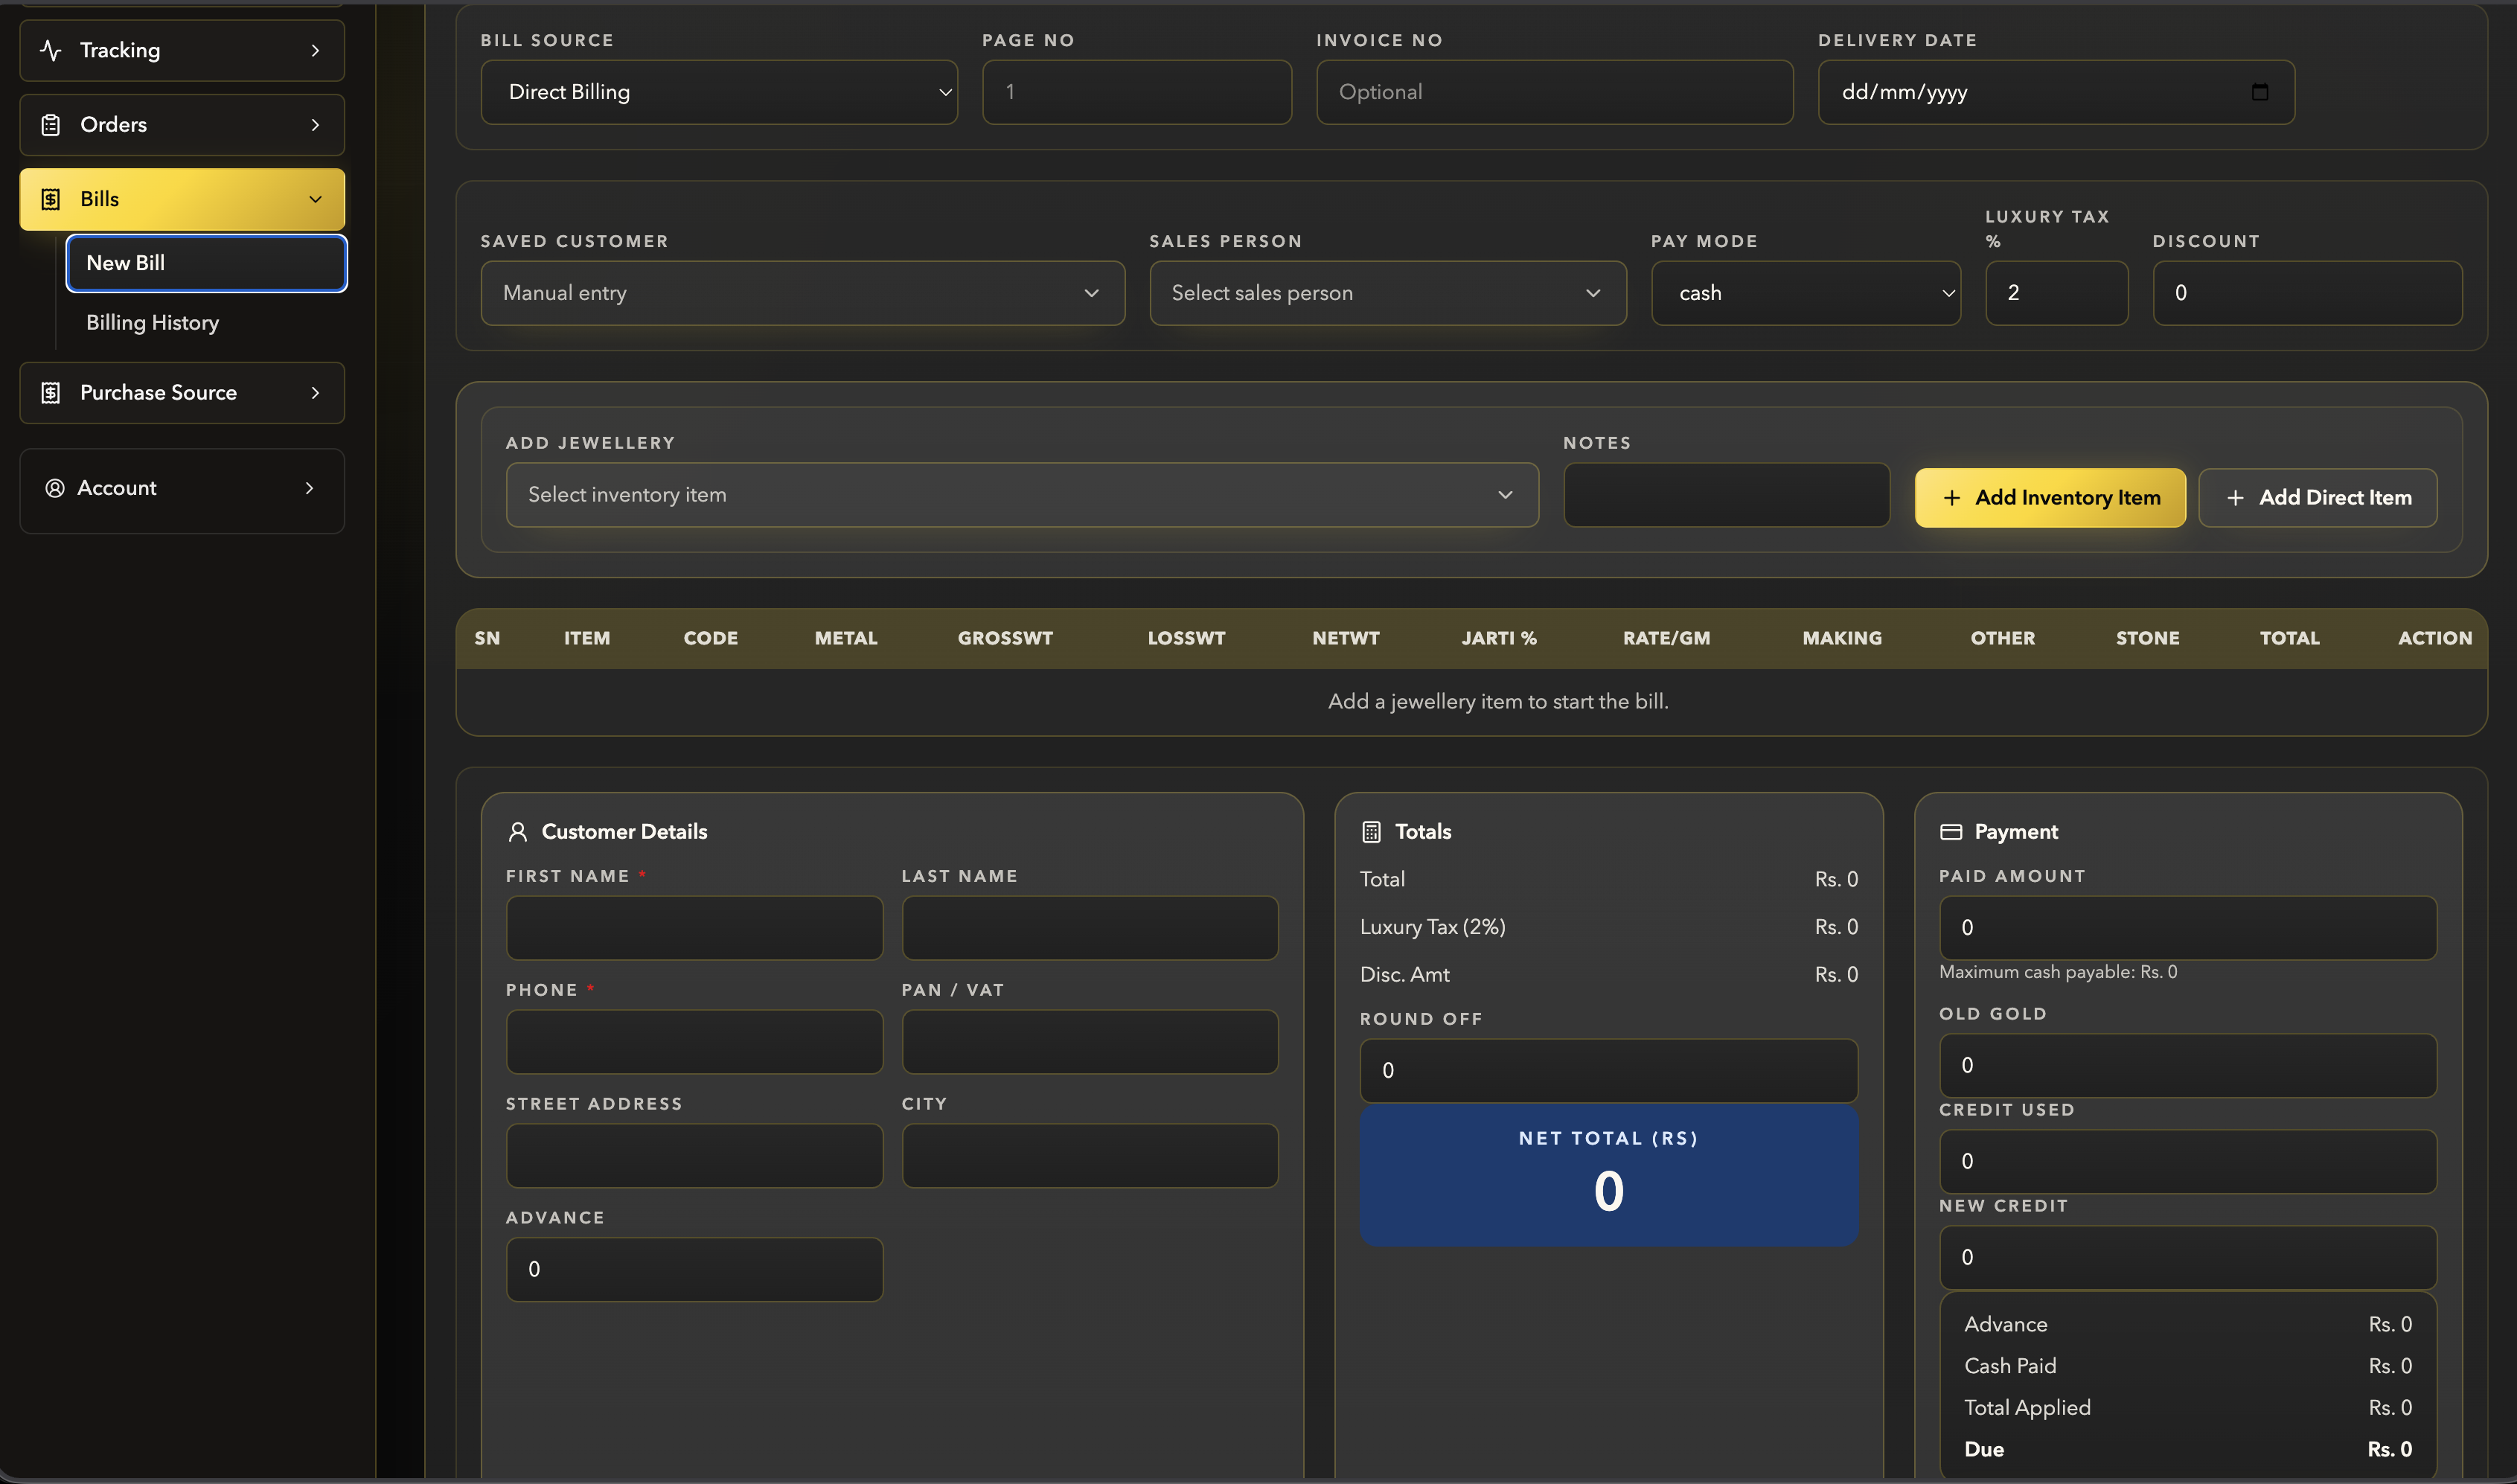
Task: Open the Bill Source dropdown
Action: (x=719, y=92)
